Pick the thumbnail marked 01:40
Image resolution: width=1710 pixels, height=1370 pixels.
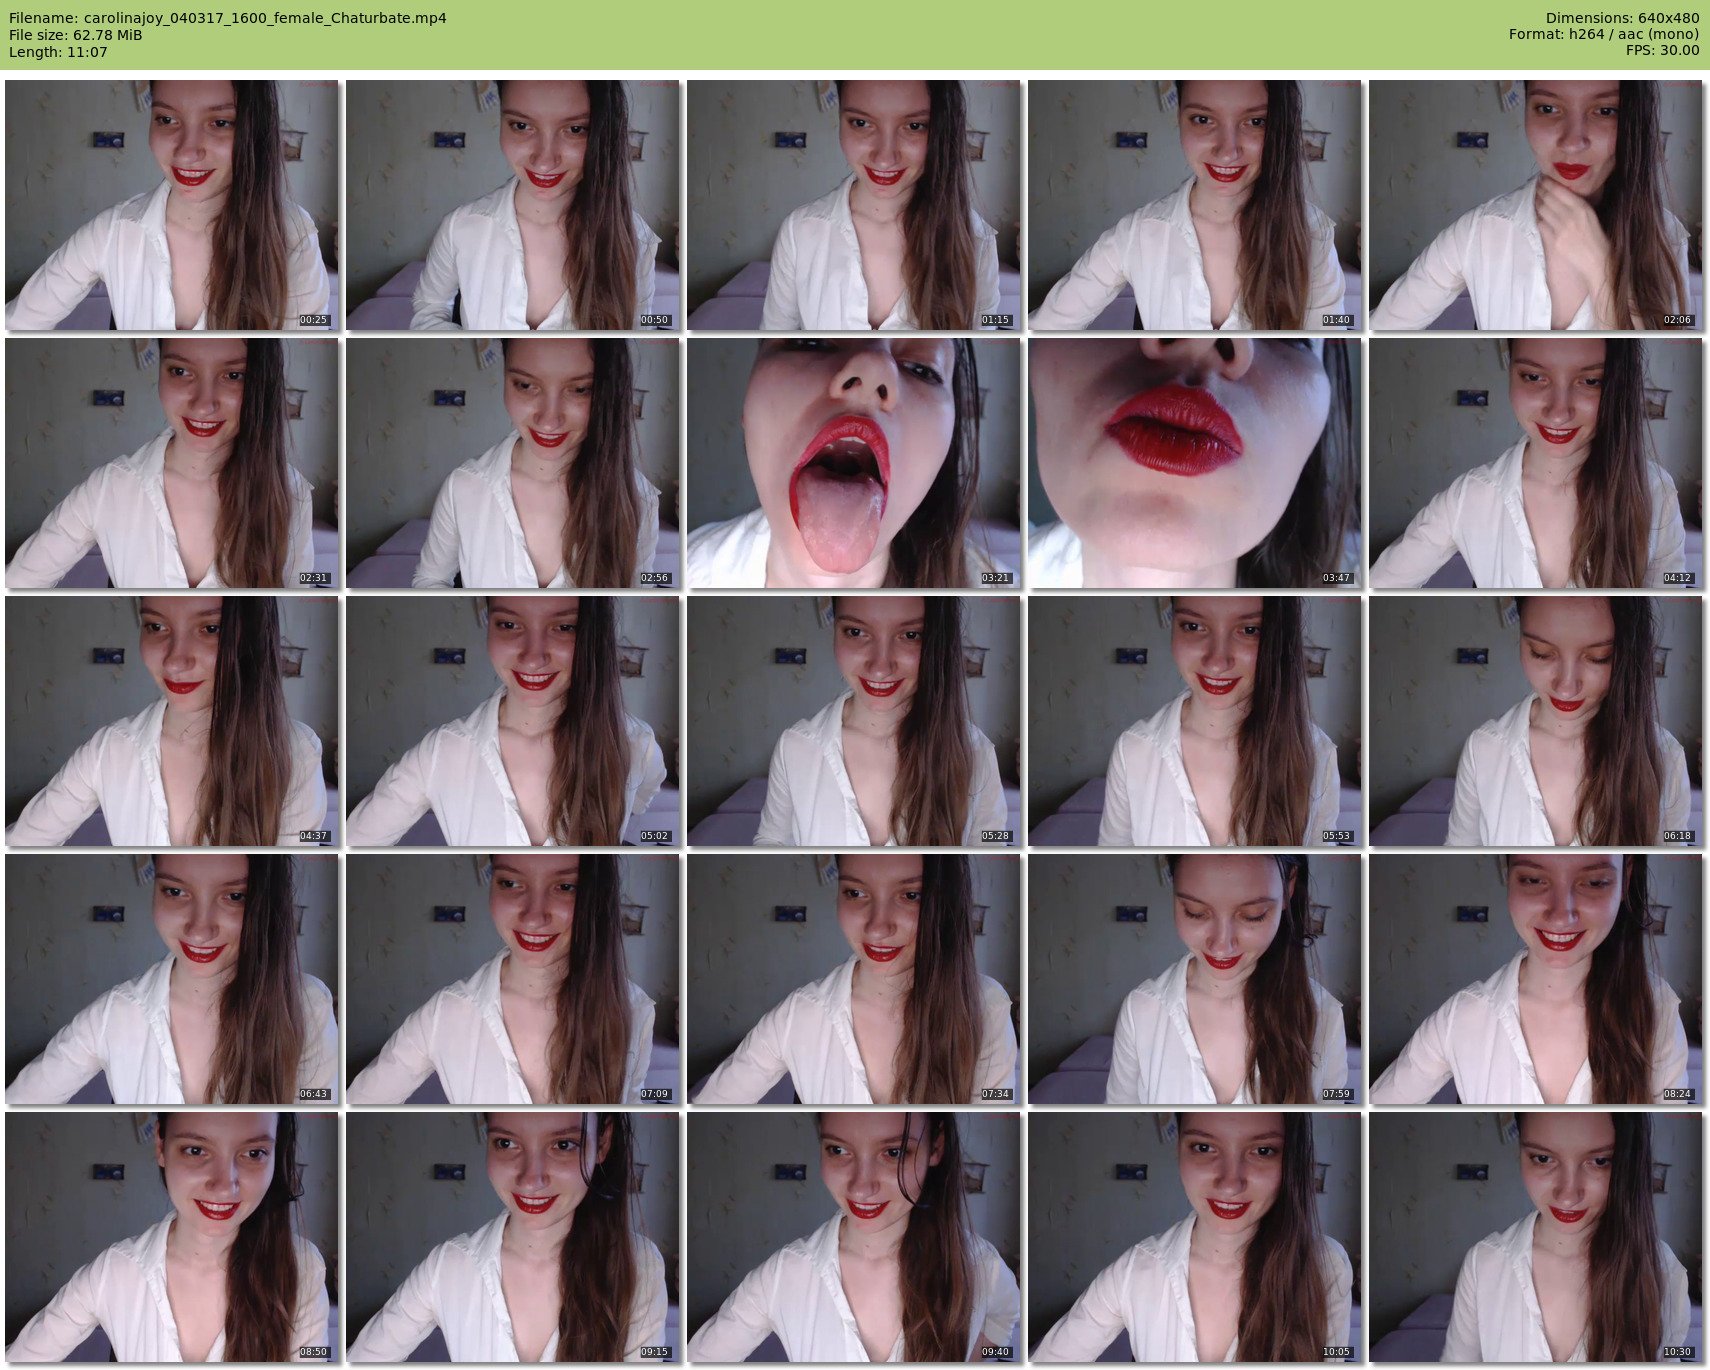pos(1195,205)
